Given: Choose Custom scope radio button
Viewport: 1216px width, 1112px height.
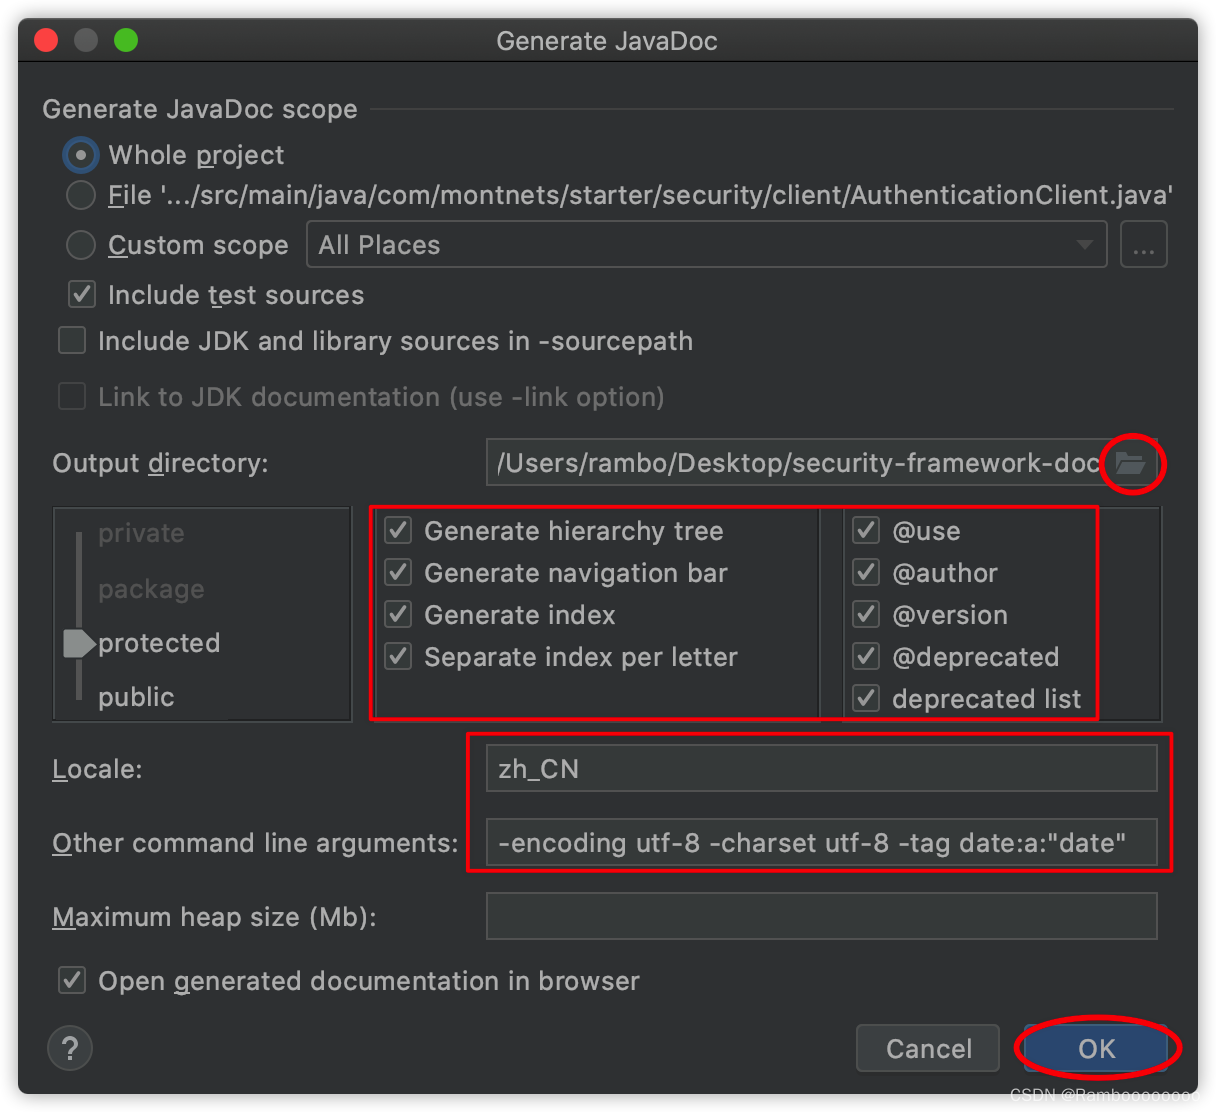Looking at the screenshot, I should tap(81, 245).
